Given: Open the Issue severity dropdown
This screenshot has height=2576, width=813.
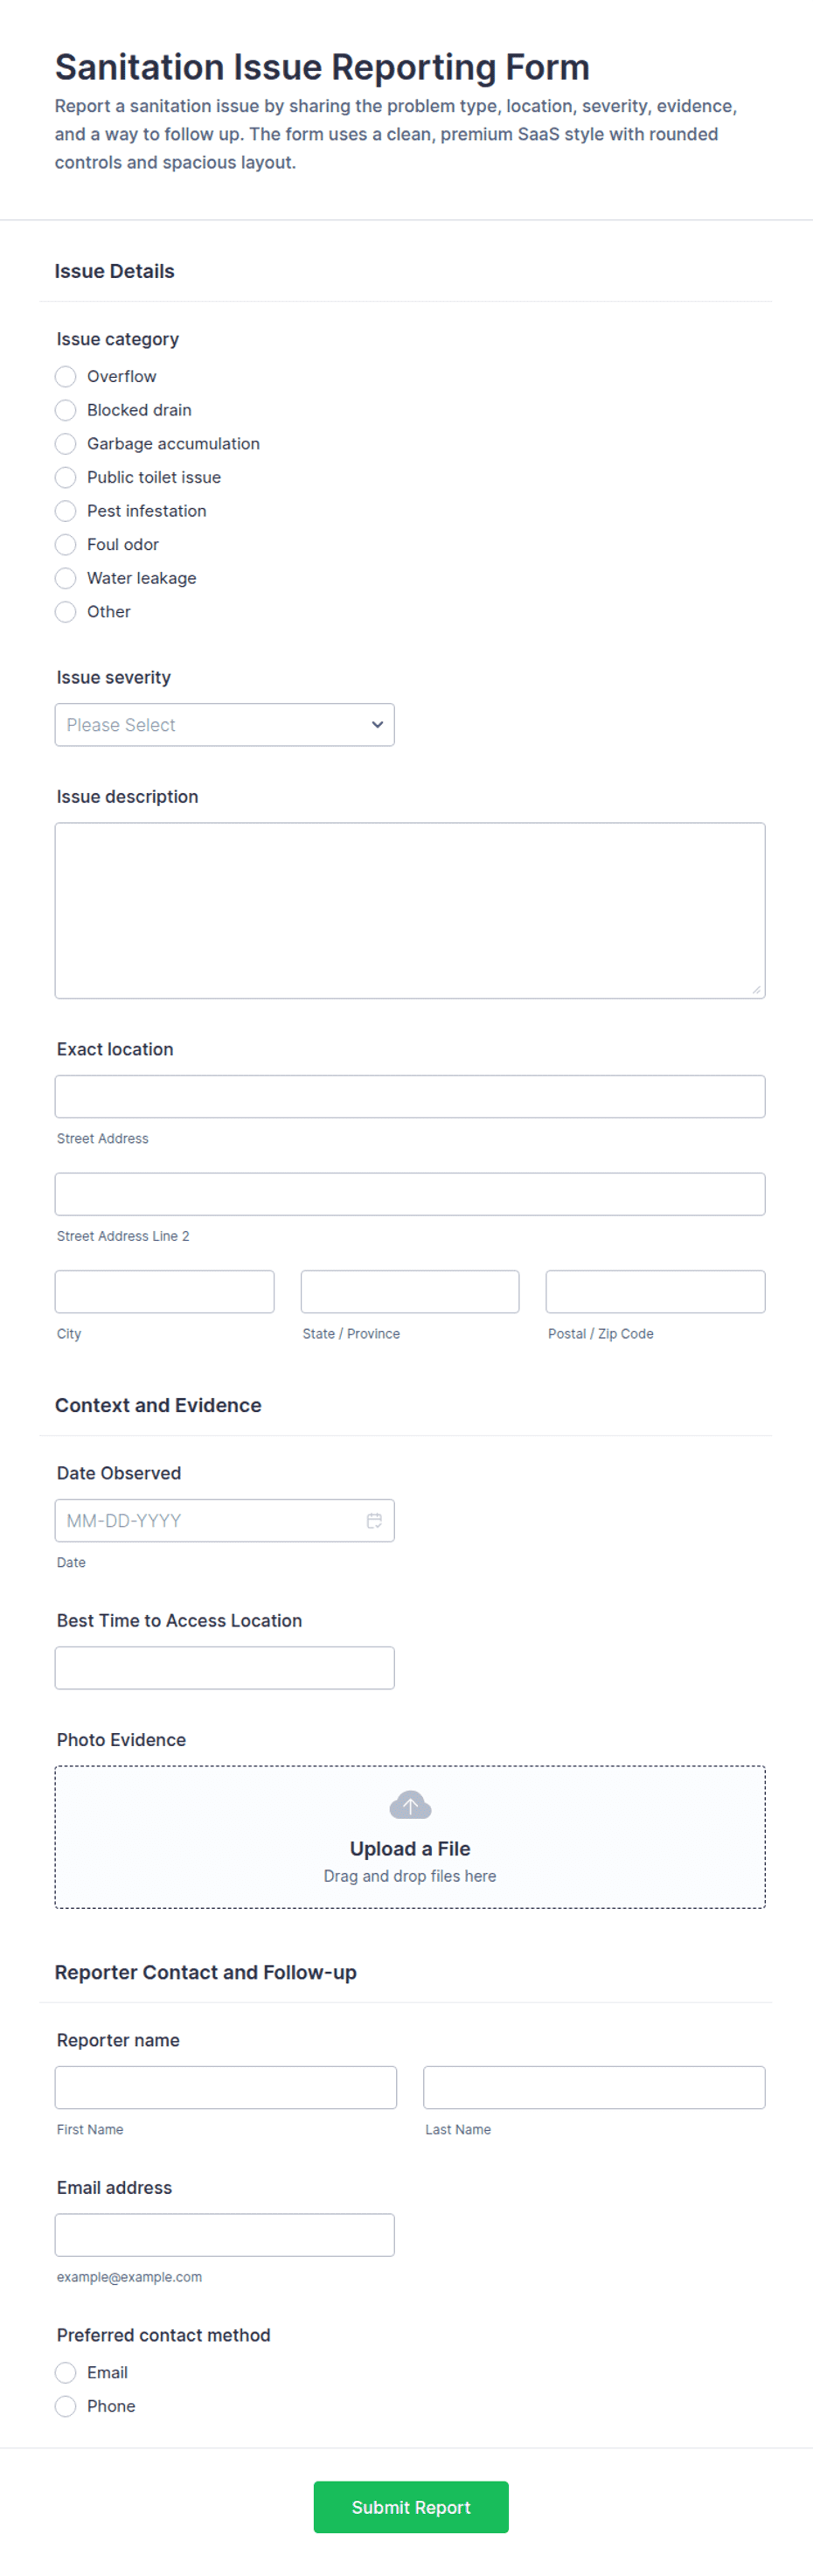Looking at the screenshot, I should [x=225, y=725].
